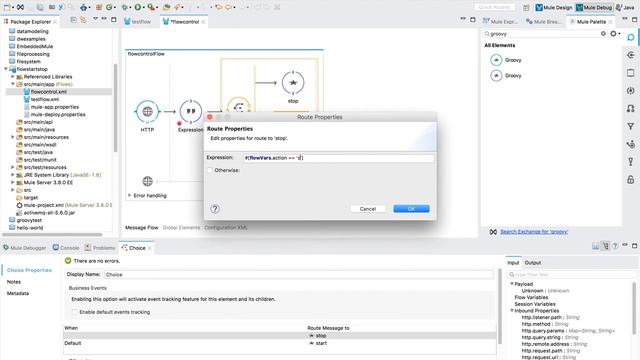Expand the Error handling section
The height and width of the screenshot is (360, 640).
point(129,196)
